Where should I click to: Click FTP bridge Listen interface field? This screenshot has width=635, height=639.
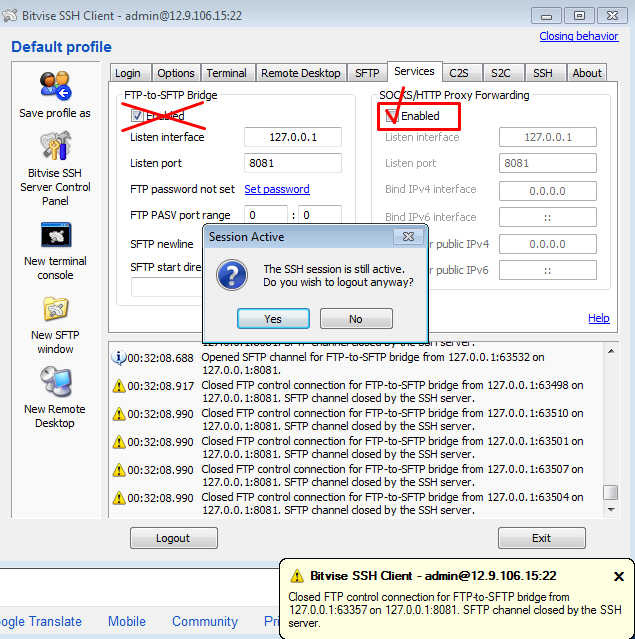click(x=293, y=137)
